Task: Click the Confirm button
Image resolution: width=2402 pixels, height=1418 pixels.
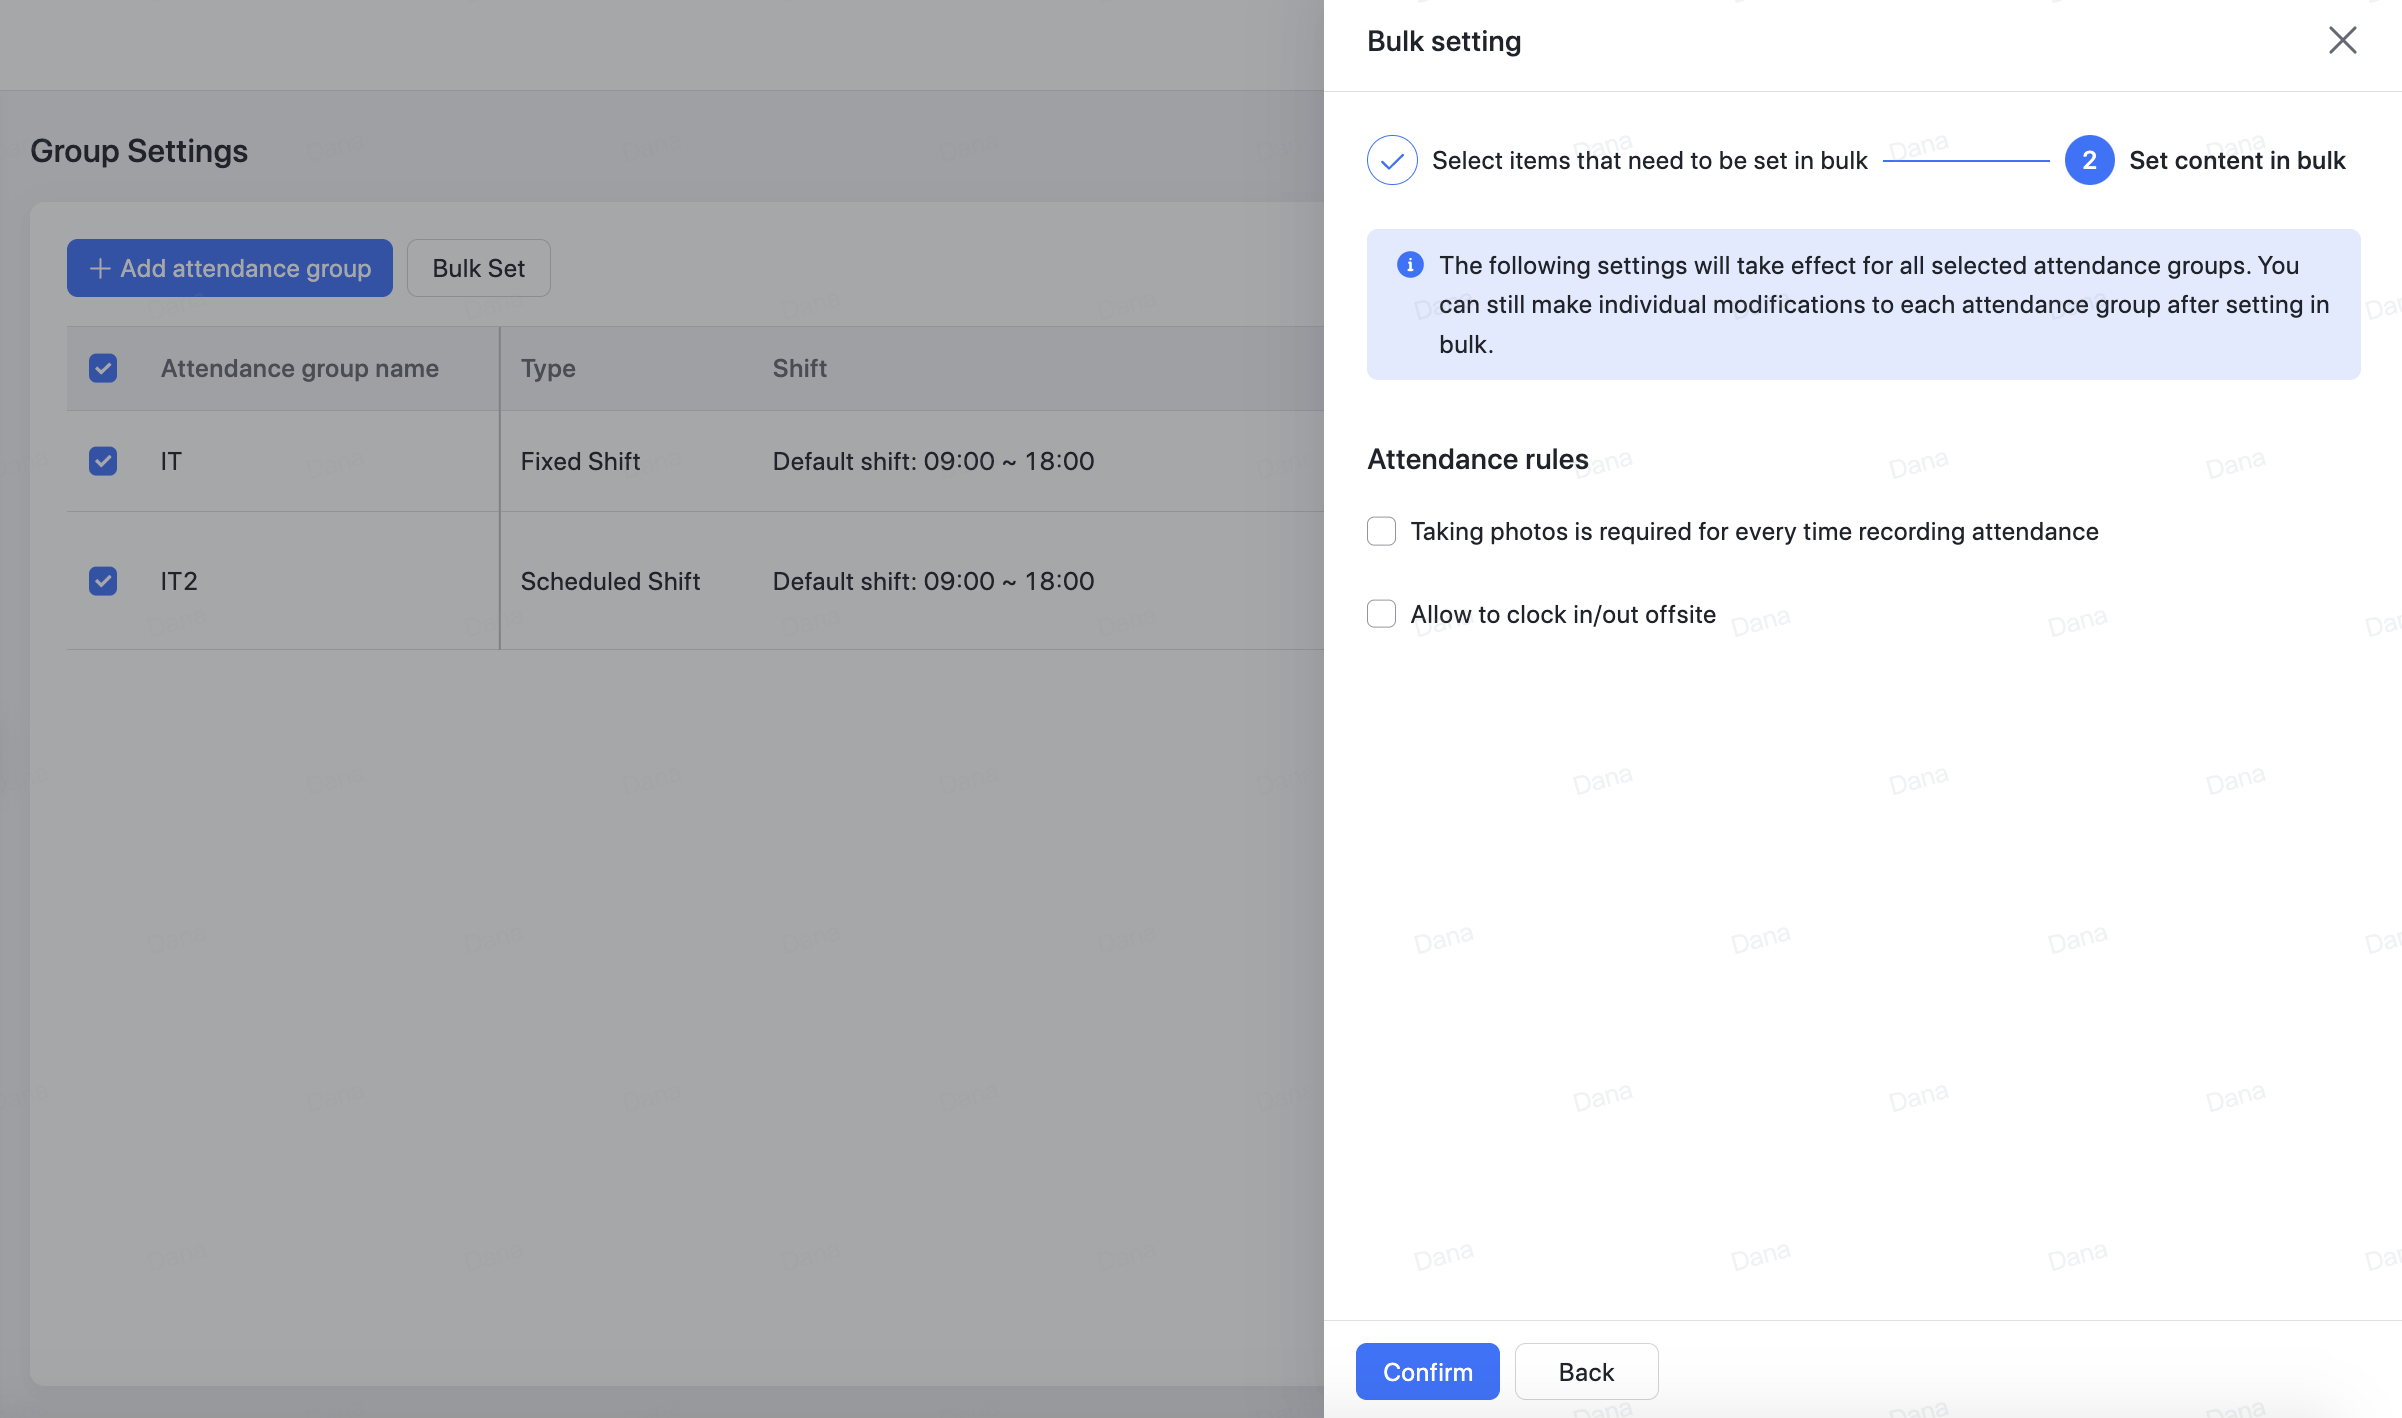Action: tap(1427, 1371)
